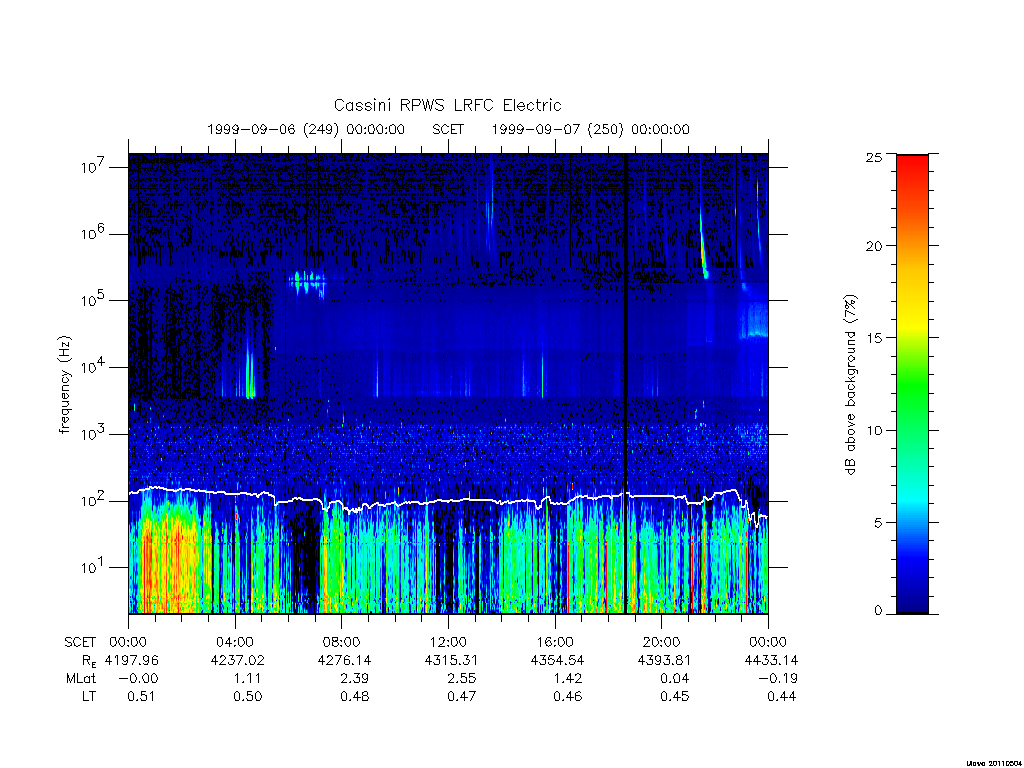Click the 16:00 SCET time label
Viewport: 1024px width, 768px height.
555,642
